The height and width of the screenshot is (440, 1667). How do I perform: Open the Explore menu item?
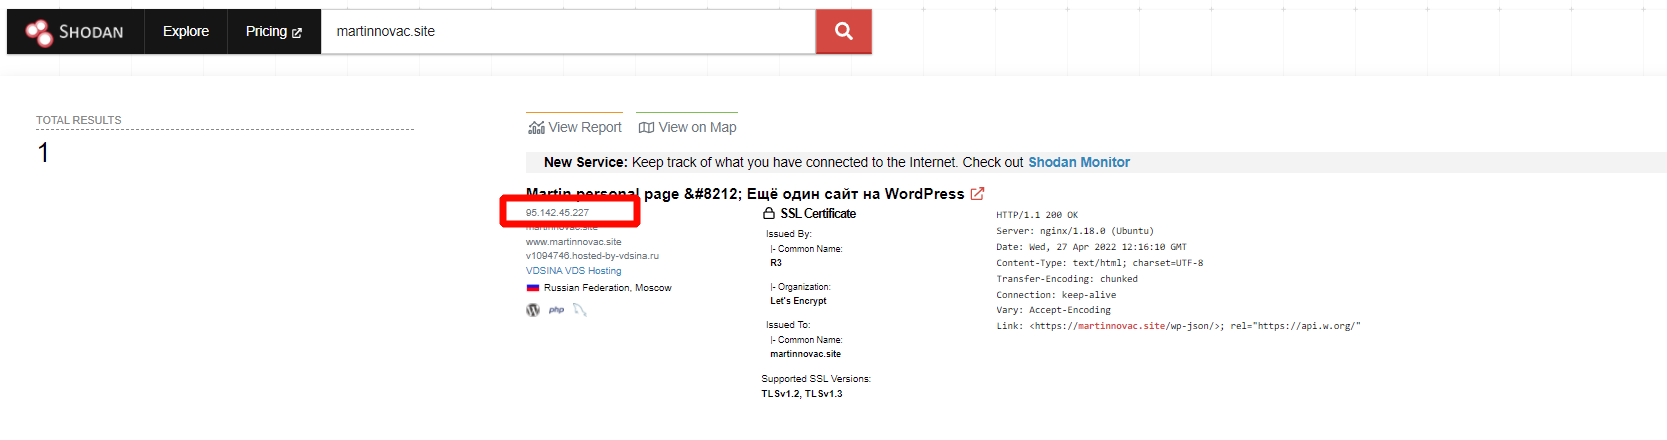(186, 32)
